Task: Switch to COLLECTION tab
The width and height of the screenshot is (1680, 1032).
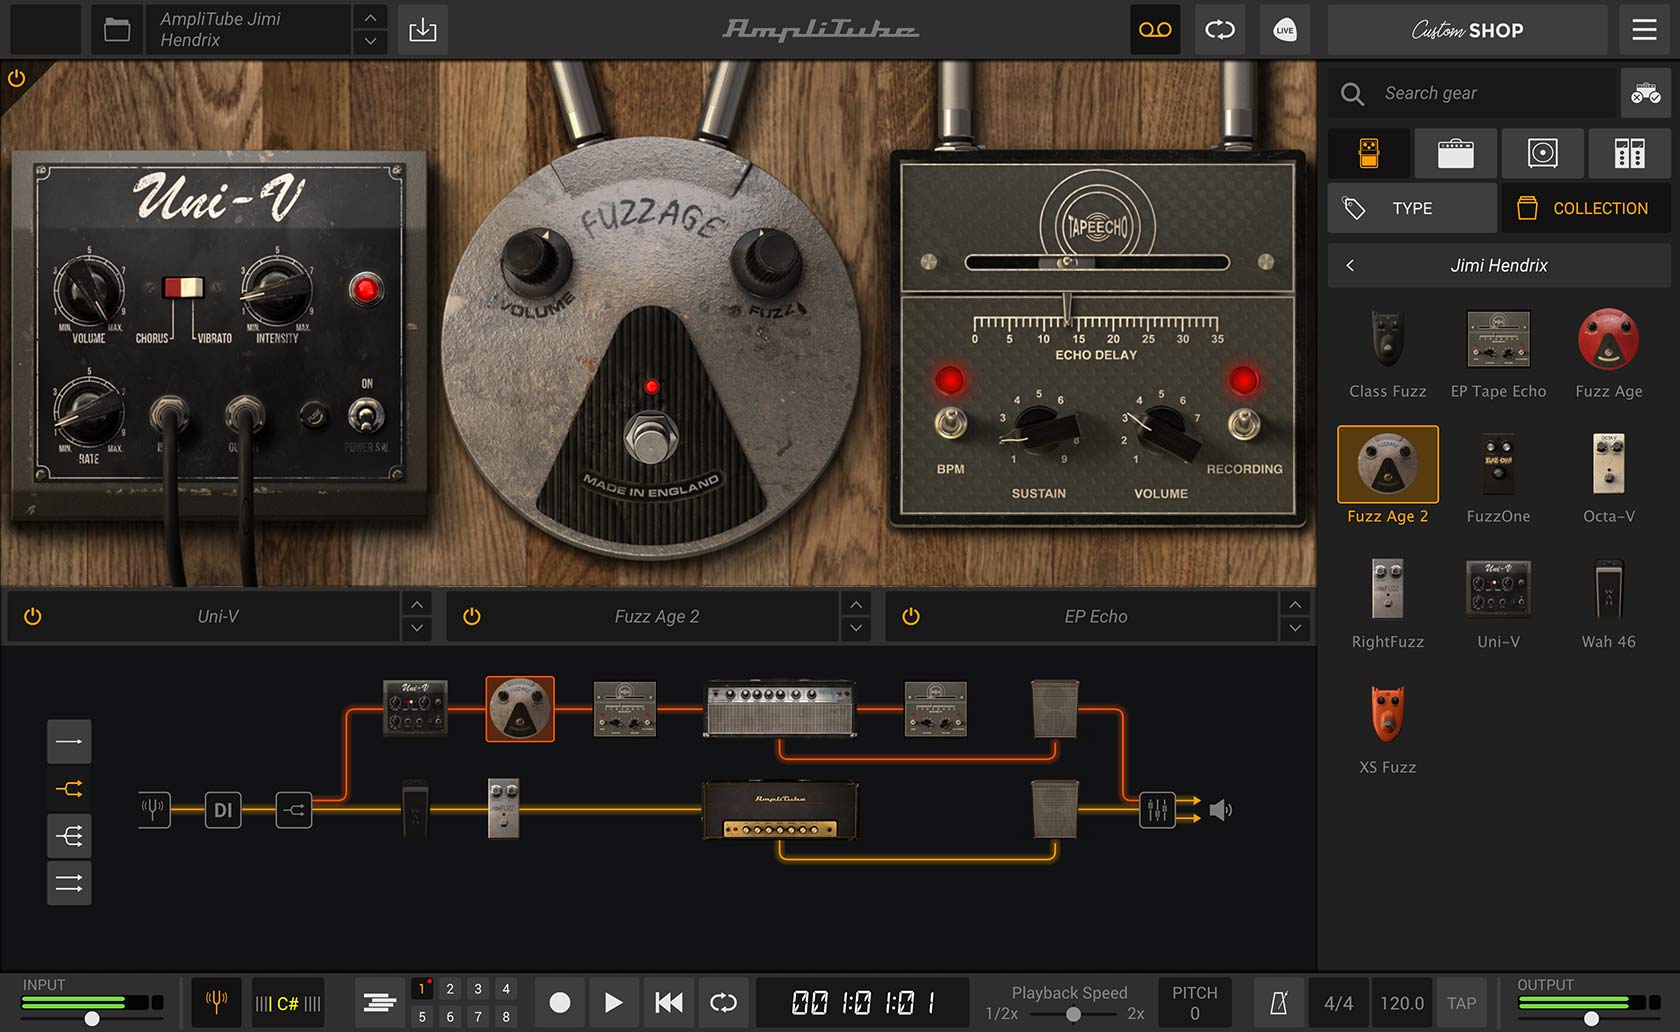Action: click(x=1585, y=208)
